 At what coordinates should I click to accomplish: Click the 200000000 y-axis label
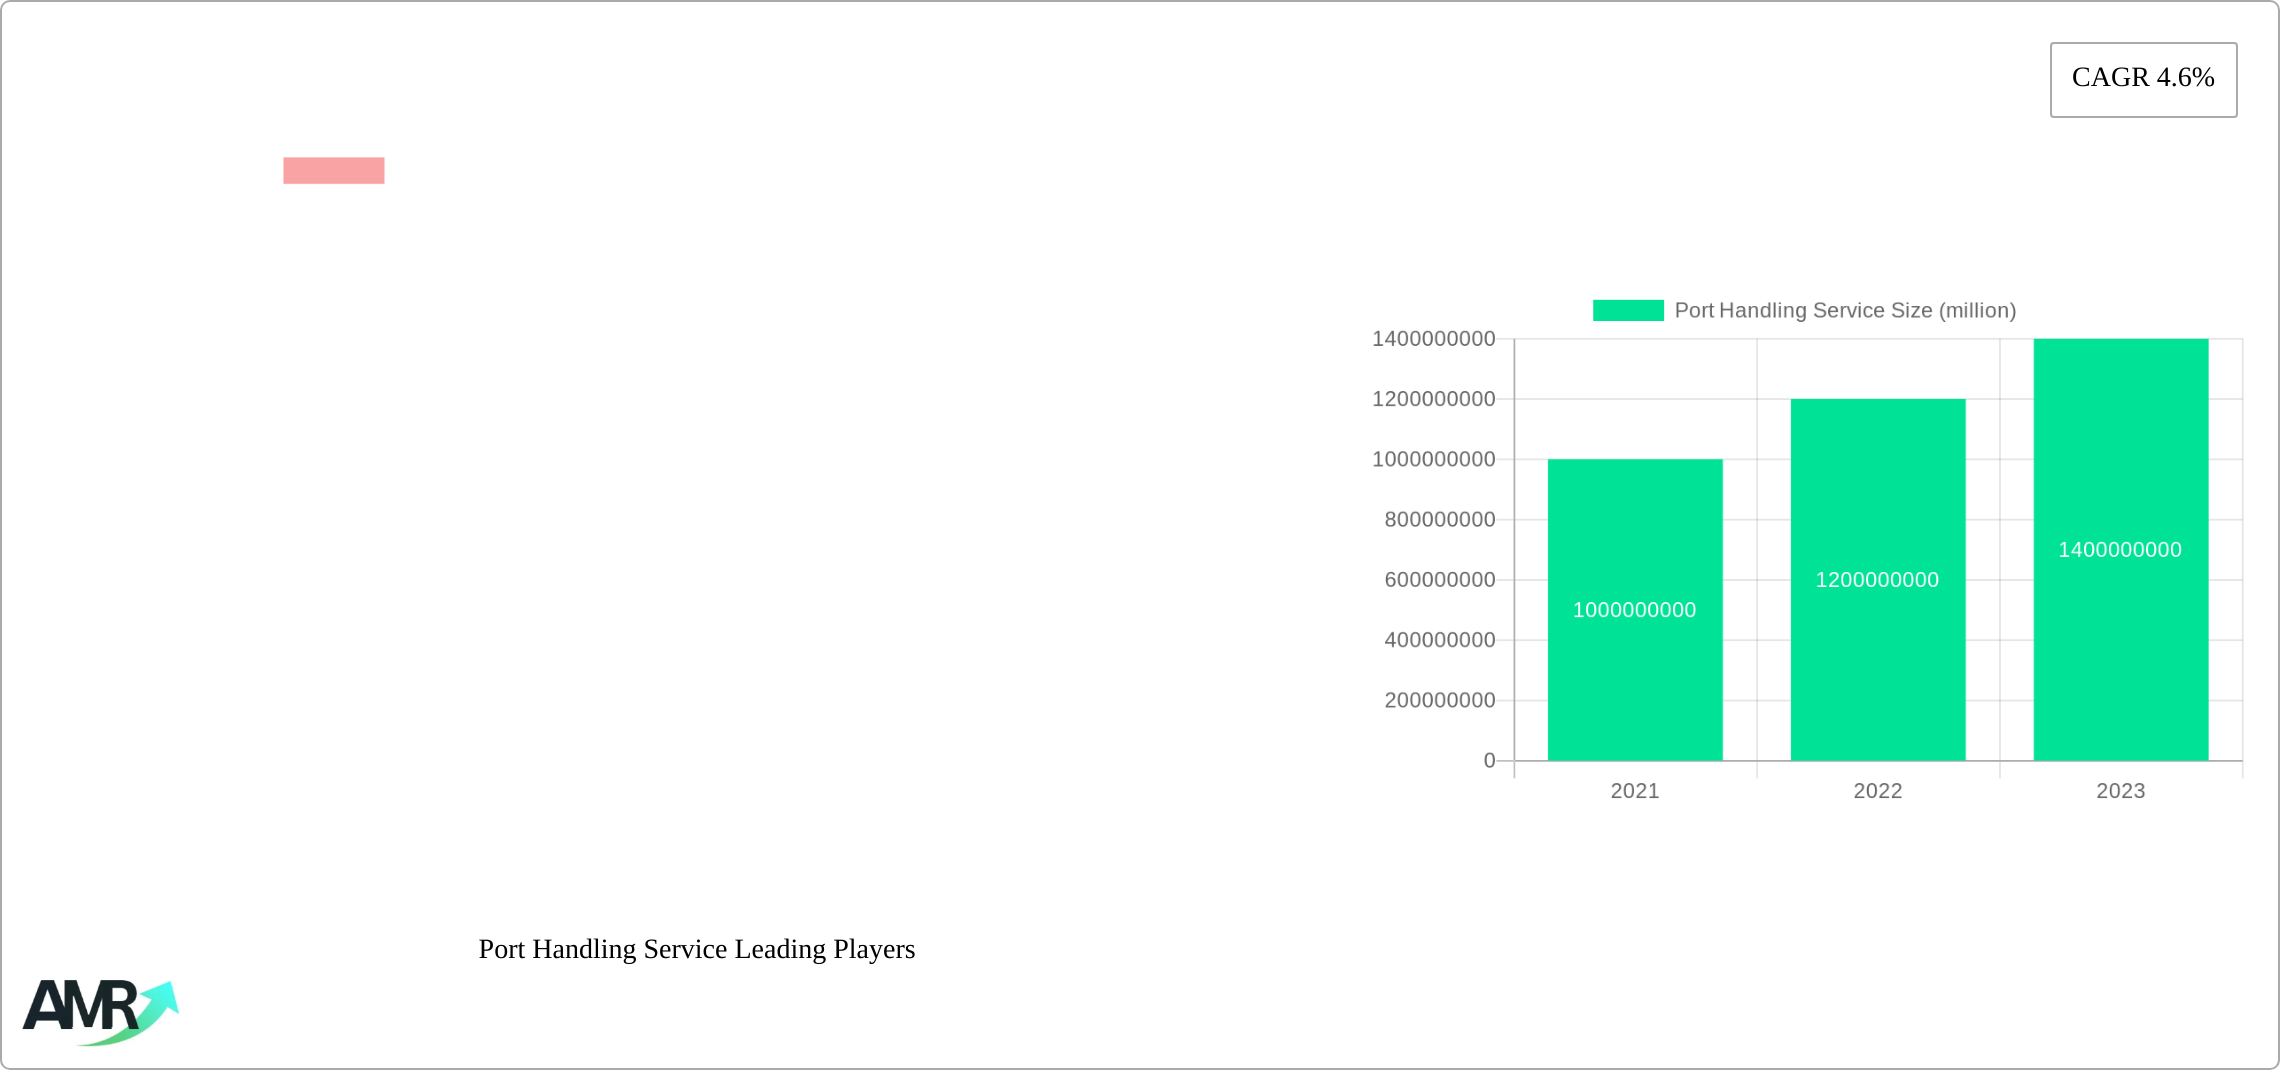[1439, 700]
